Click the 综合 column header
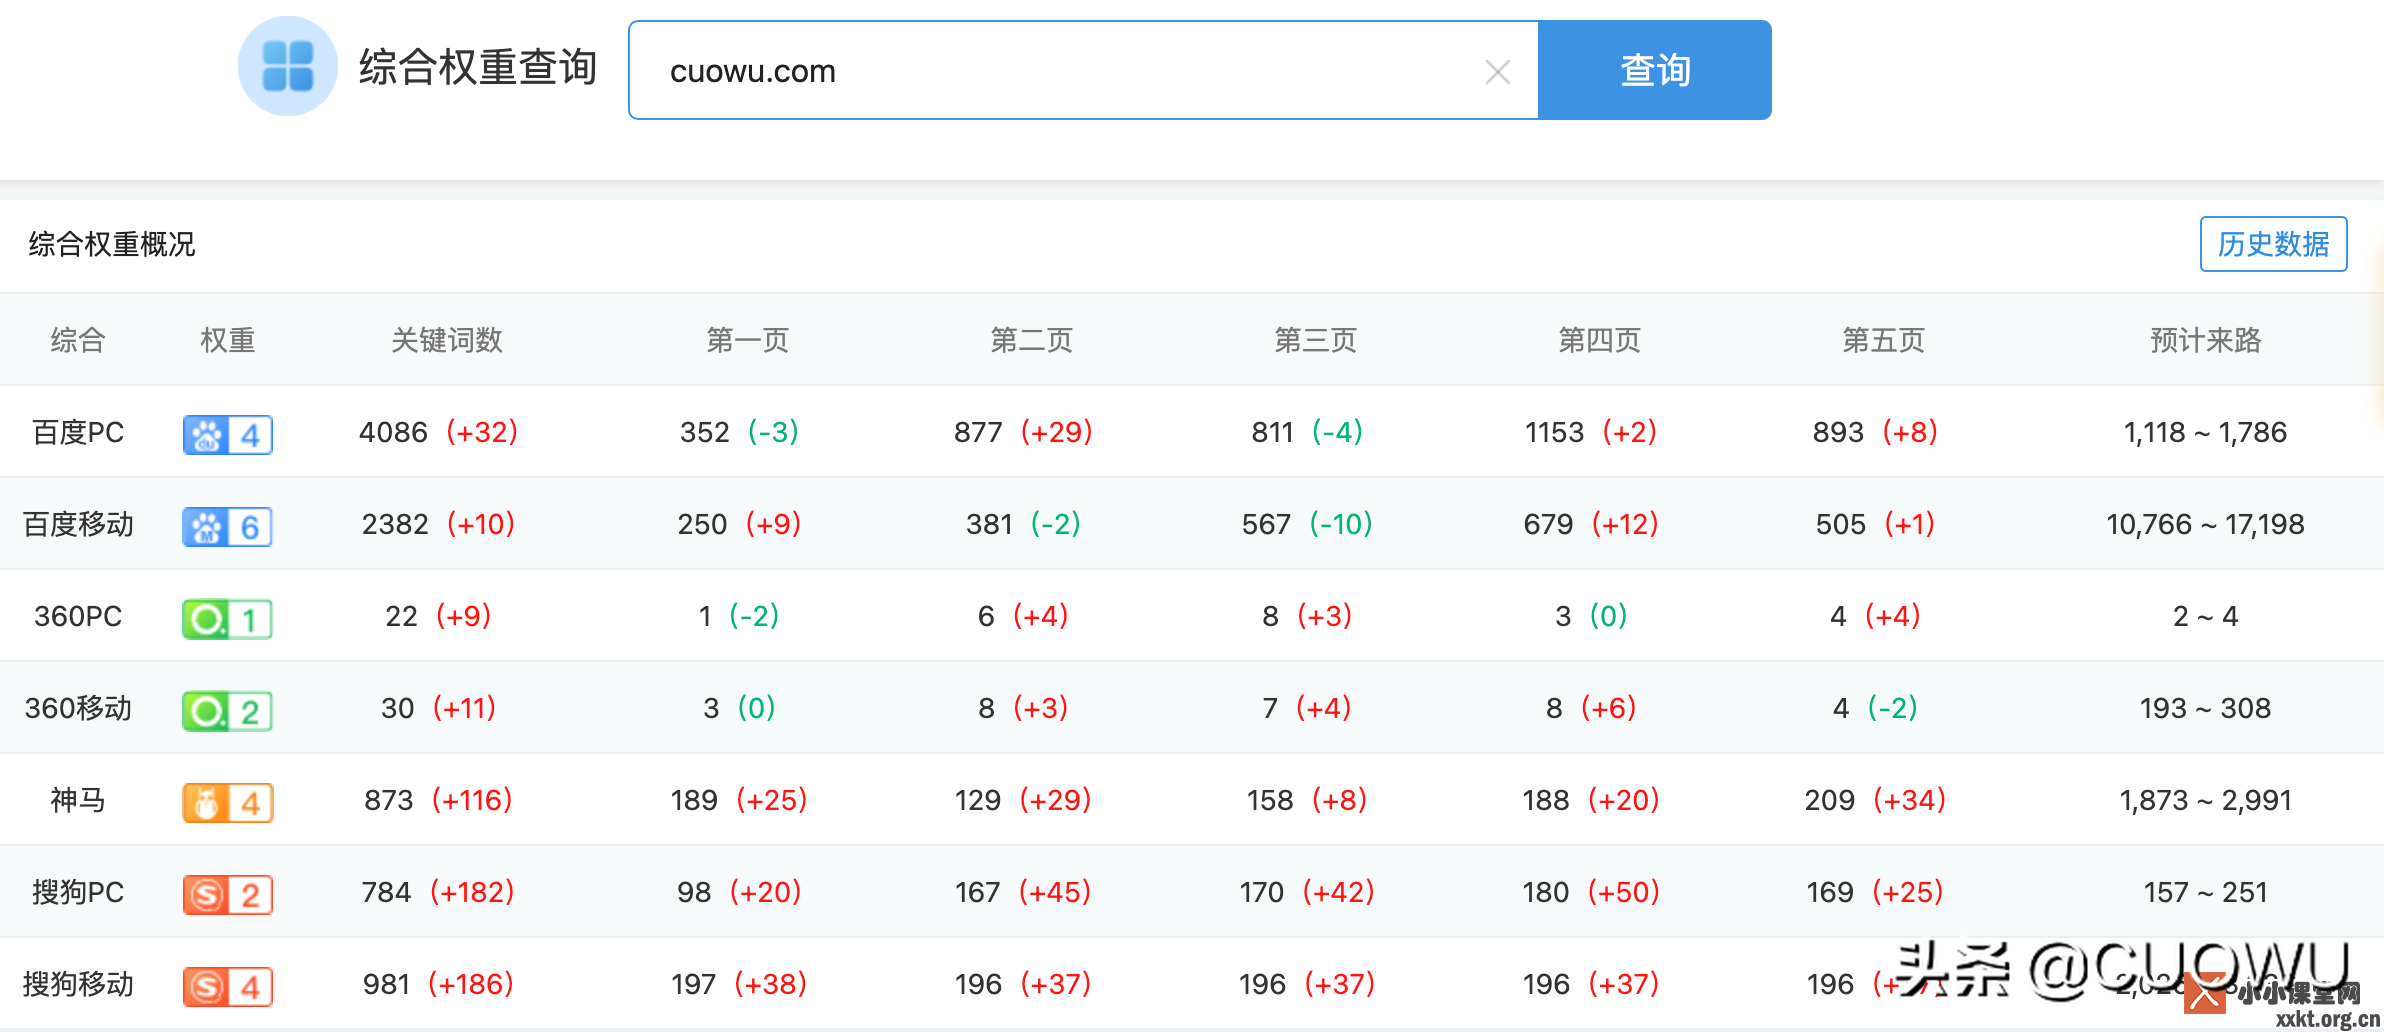Image resolution: width=2384 pixels, height=1032 pixels. point(78,340)
